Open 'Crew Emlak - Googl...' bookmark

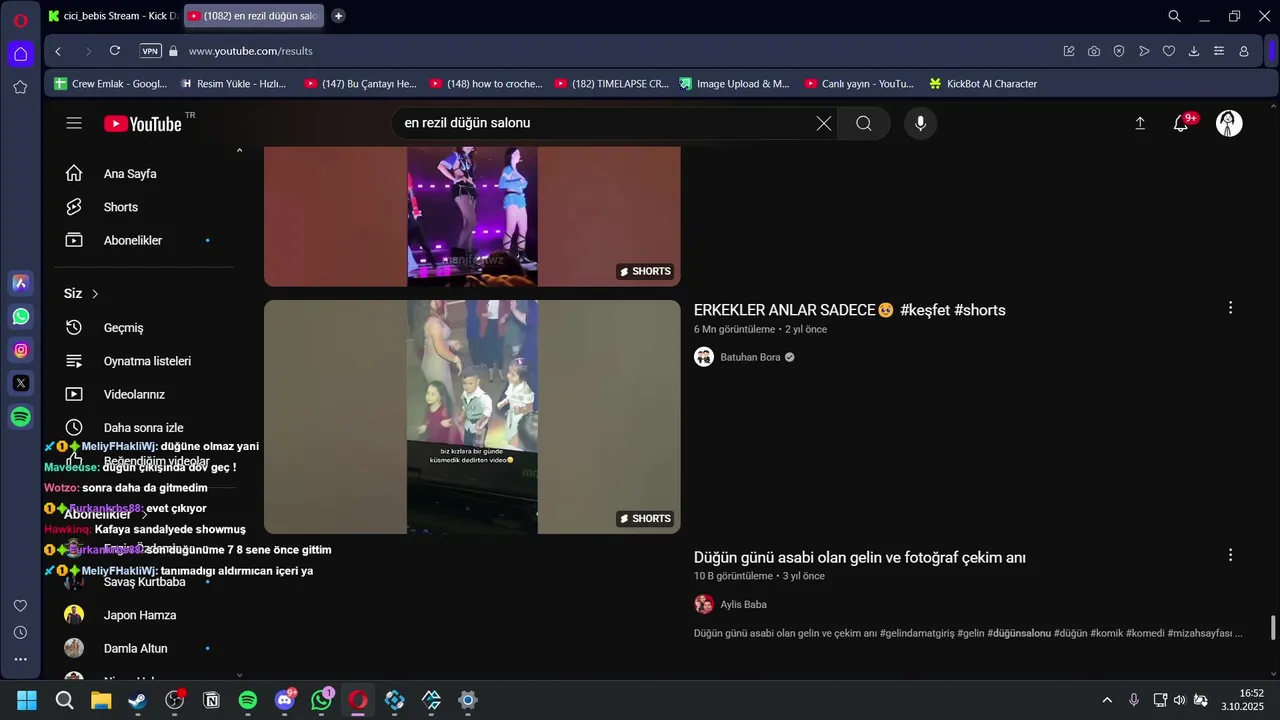[110, 84]
